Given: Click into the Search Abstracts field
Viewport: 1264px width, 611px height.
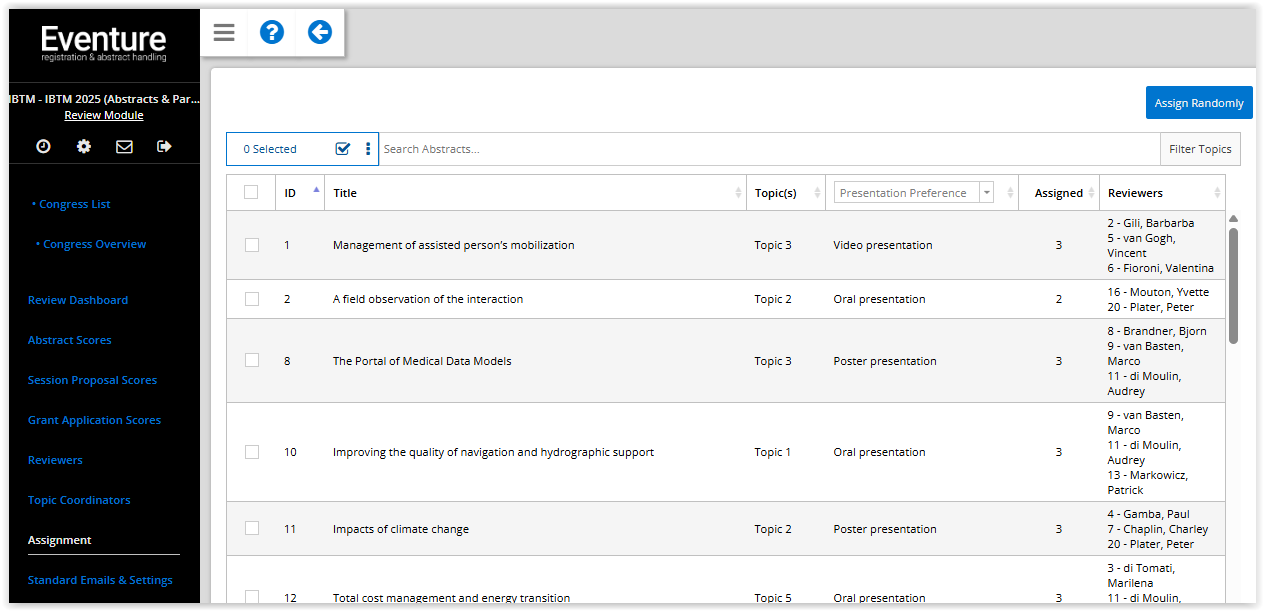Looking at the screenshot, I should tap(768, 149).
